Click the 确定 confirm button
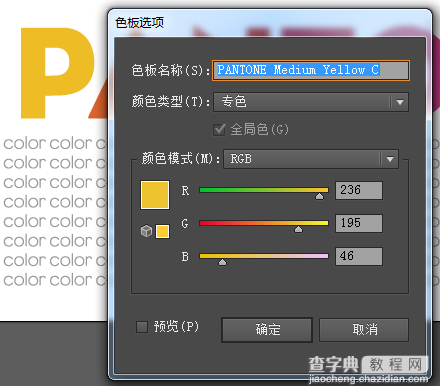The image size is (440, 386). tap(267, 330)
